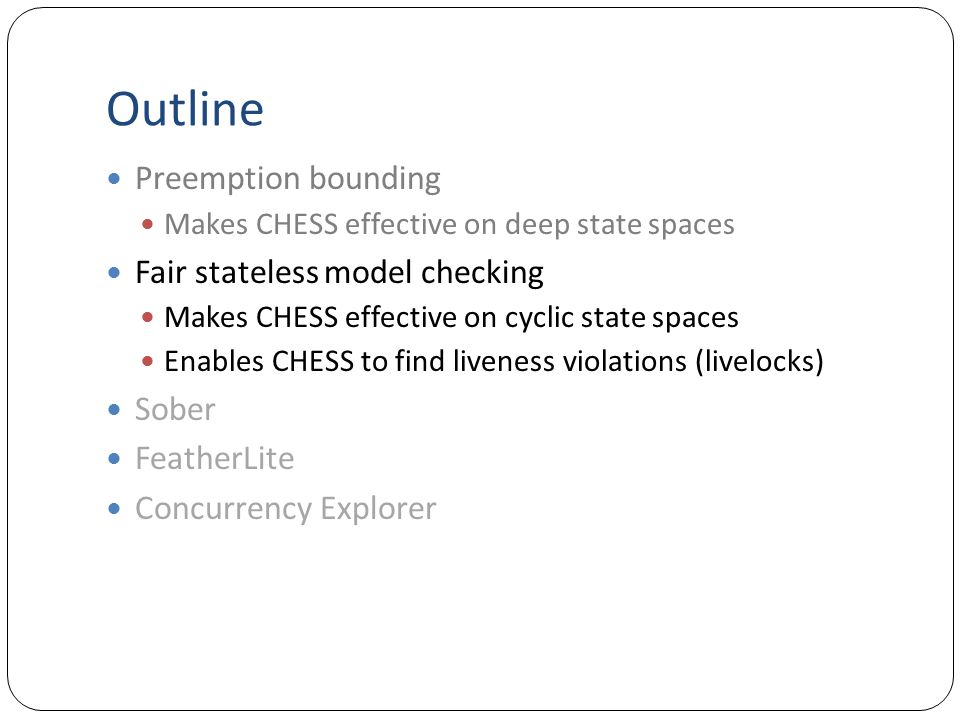Click the blue bullet before Fair stateless model checking
960x720 pixels.
(x=114, y=272)
